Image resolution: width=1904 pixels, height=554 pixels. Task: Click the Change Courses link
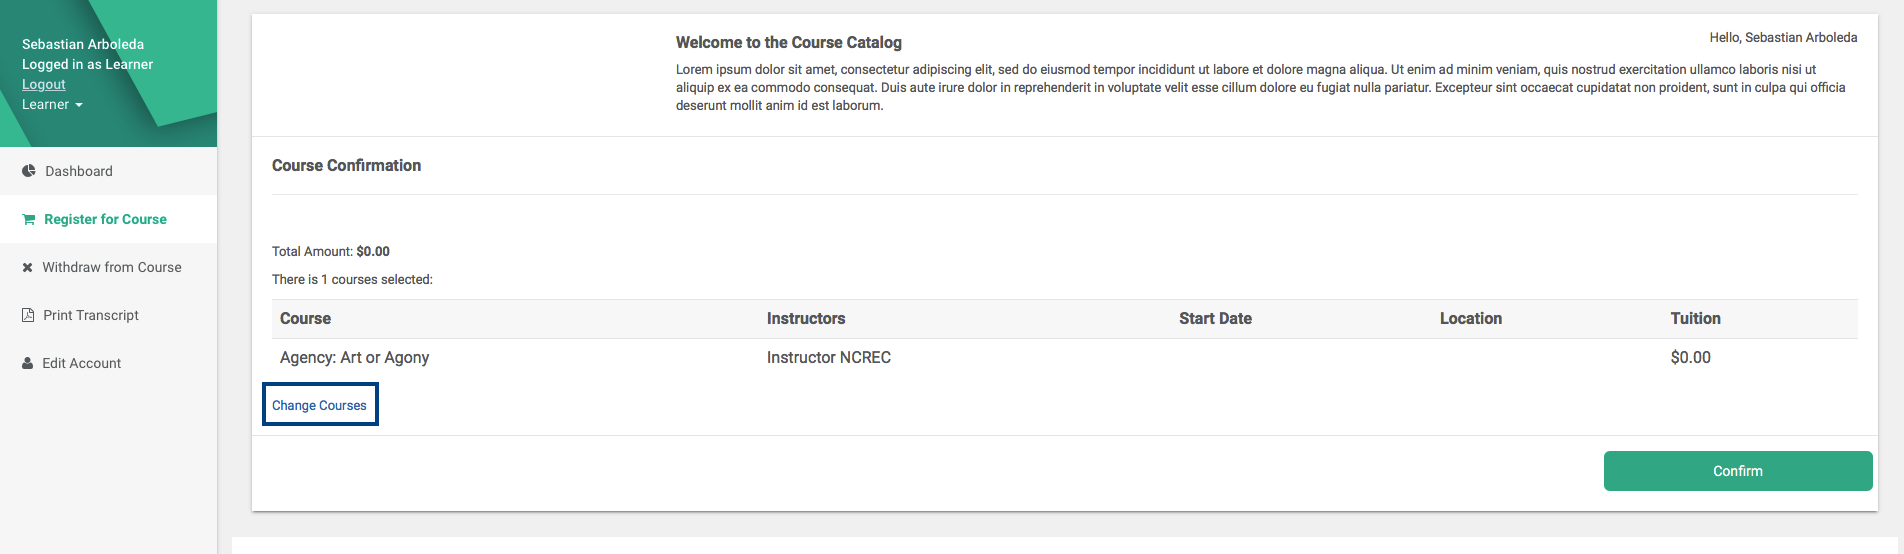pos(319,405)
